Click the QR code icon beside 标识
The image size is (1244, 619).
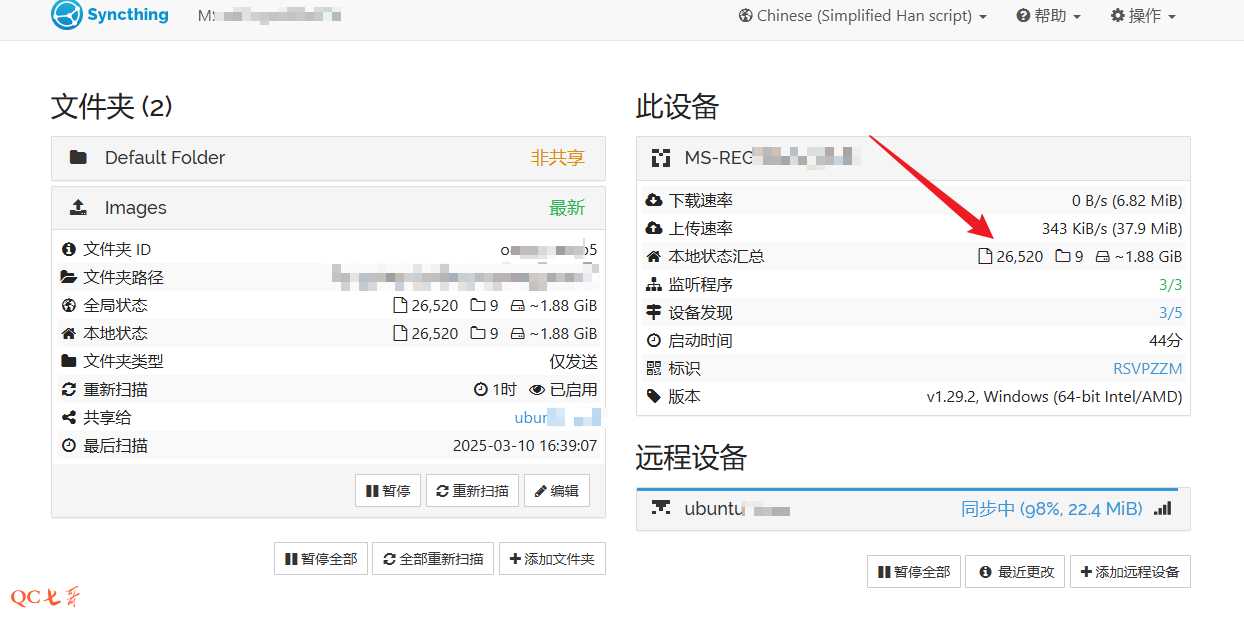pos(654,369)
